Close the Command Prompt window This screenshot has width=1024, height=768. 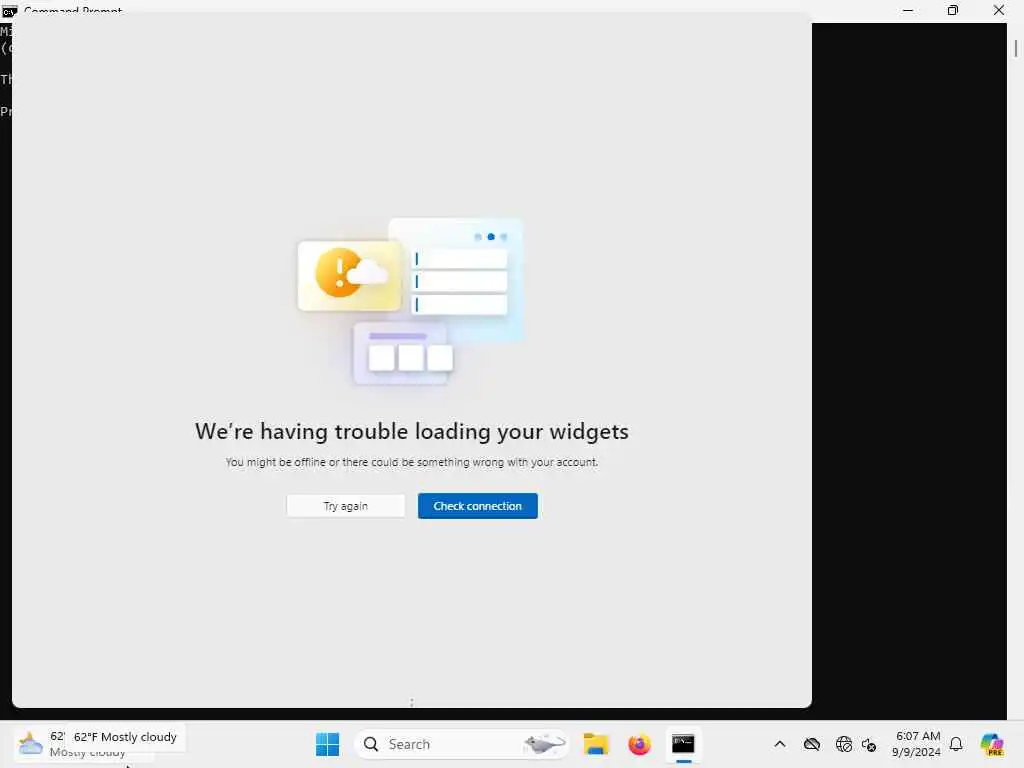click(x=999, y=10)
